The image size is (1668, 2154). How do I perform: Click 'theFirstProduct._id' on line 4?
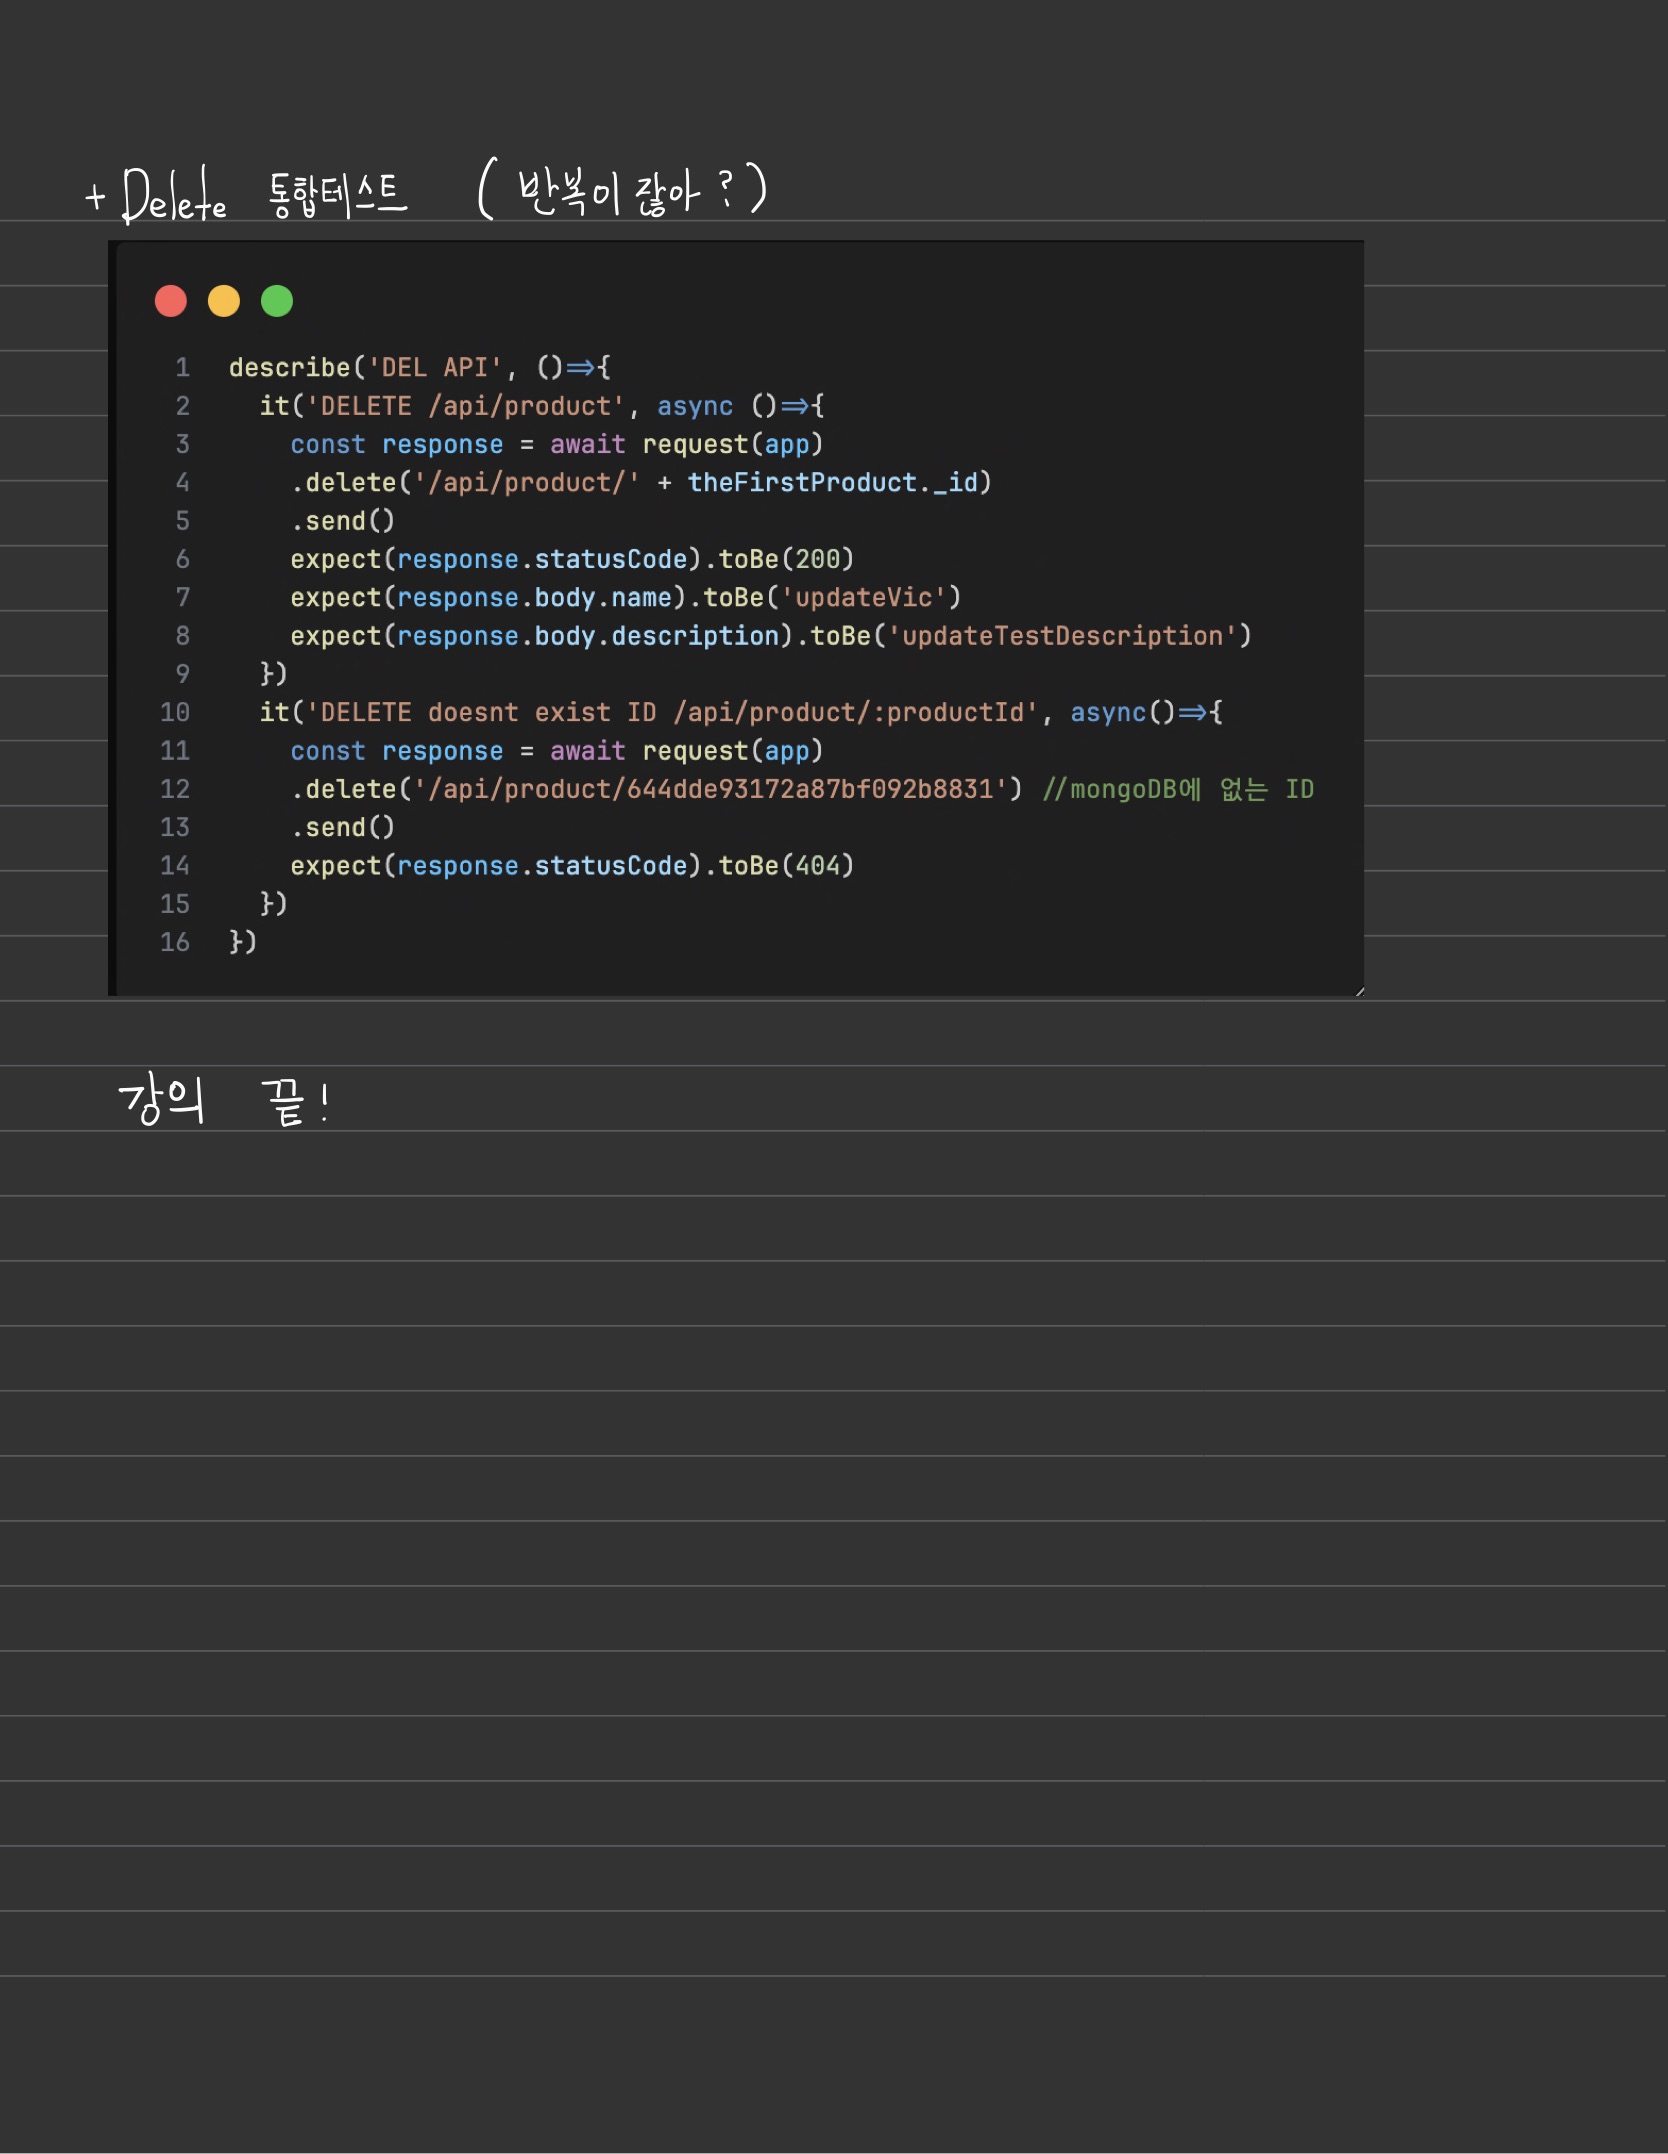[832, 482]
